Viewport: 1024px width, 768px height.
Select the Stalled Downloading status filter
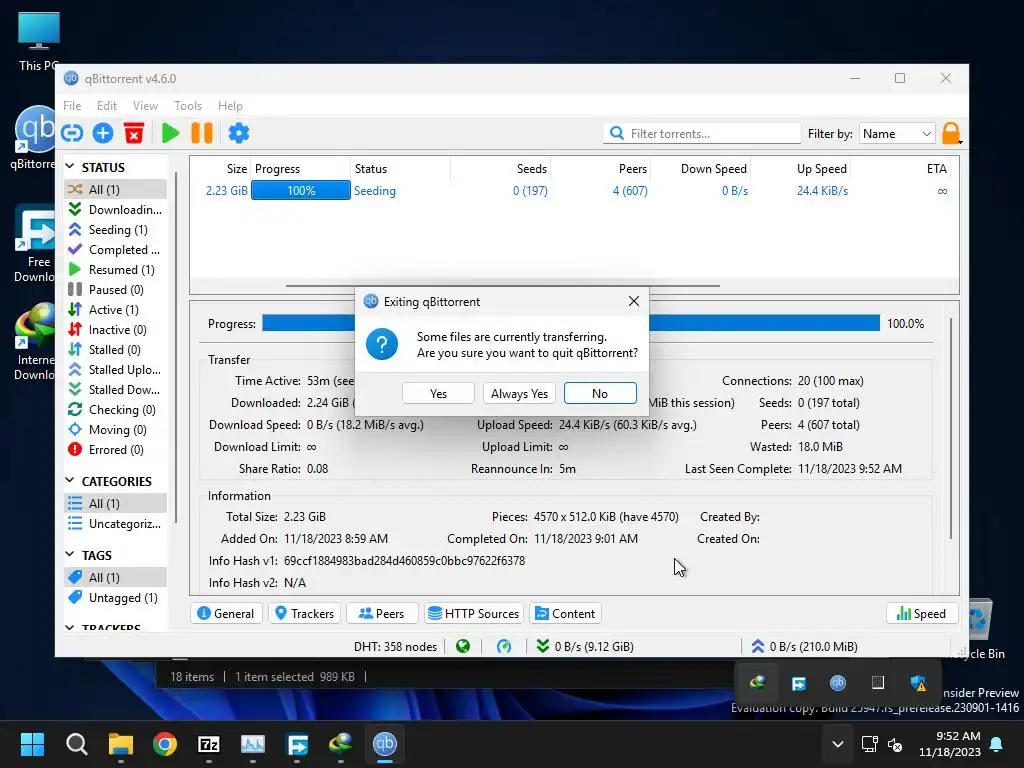tap(116, 390)
